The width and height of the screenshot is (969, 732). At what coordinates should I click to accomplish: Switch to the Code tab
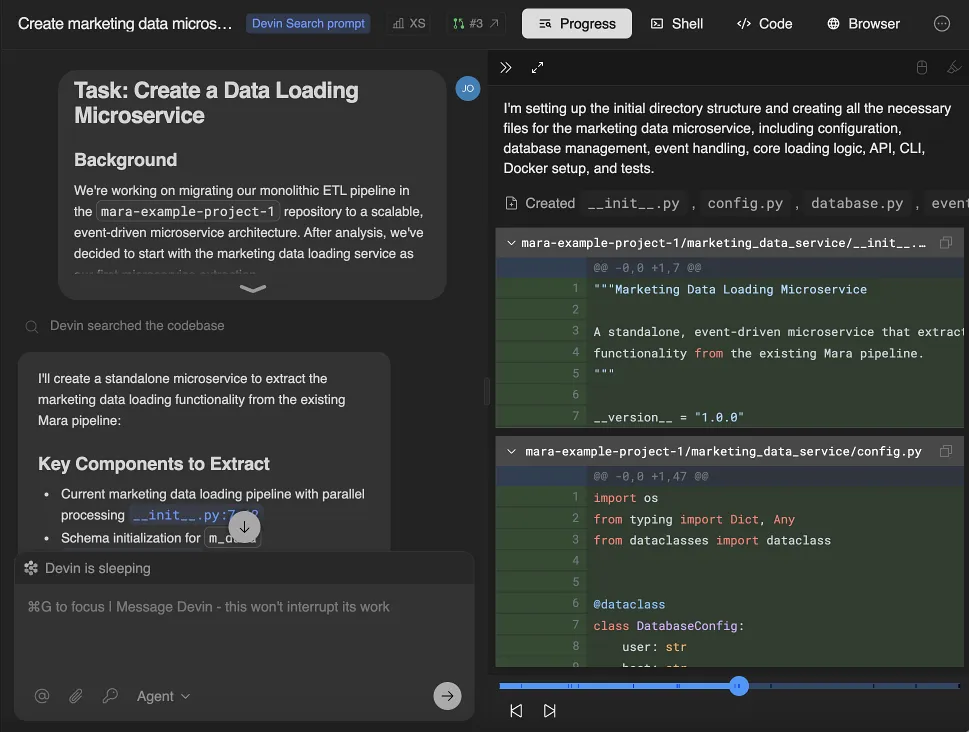tap(764, 23)
